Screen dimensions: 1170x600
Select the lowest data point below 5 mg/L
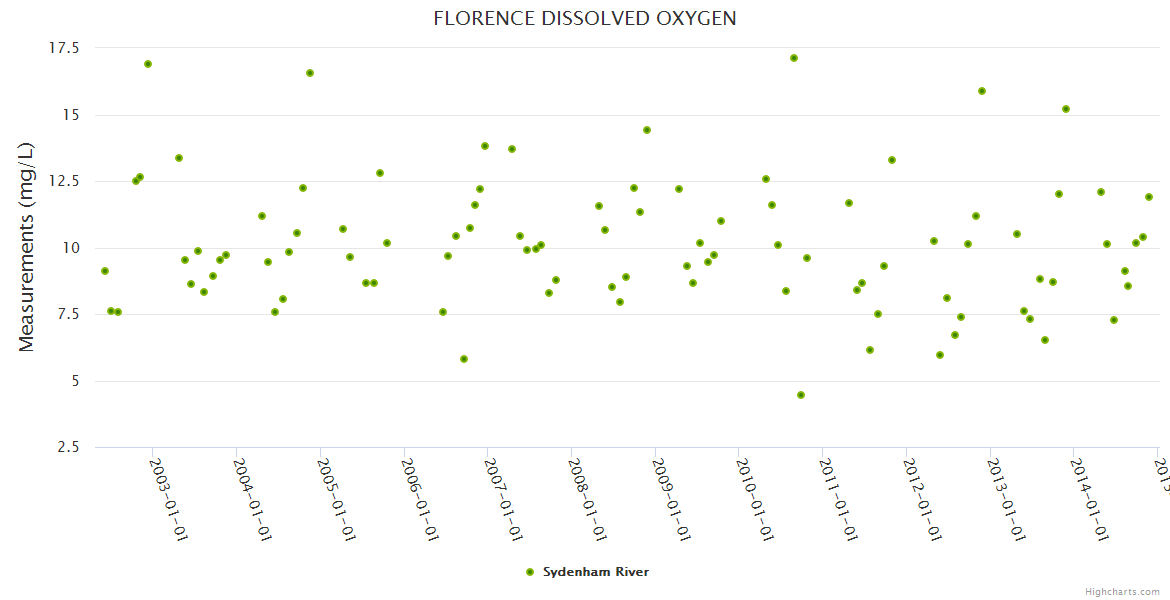coord(801,395)
